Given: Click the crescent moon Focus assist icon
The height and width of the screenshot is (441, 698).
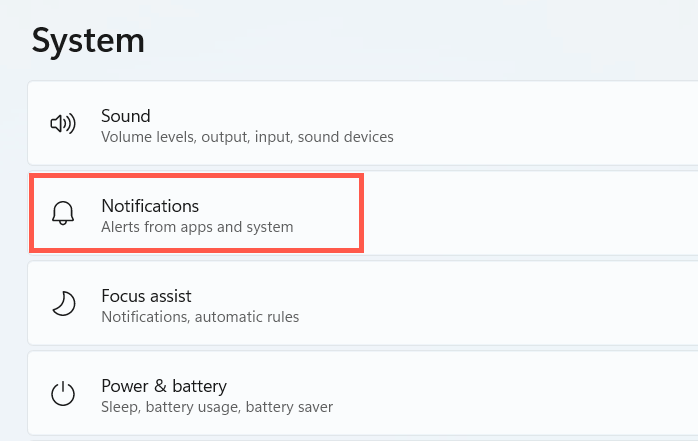Looking at the screenshot, I should click(63, 304).
